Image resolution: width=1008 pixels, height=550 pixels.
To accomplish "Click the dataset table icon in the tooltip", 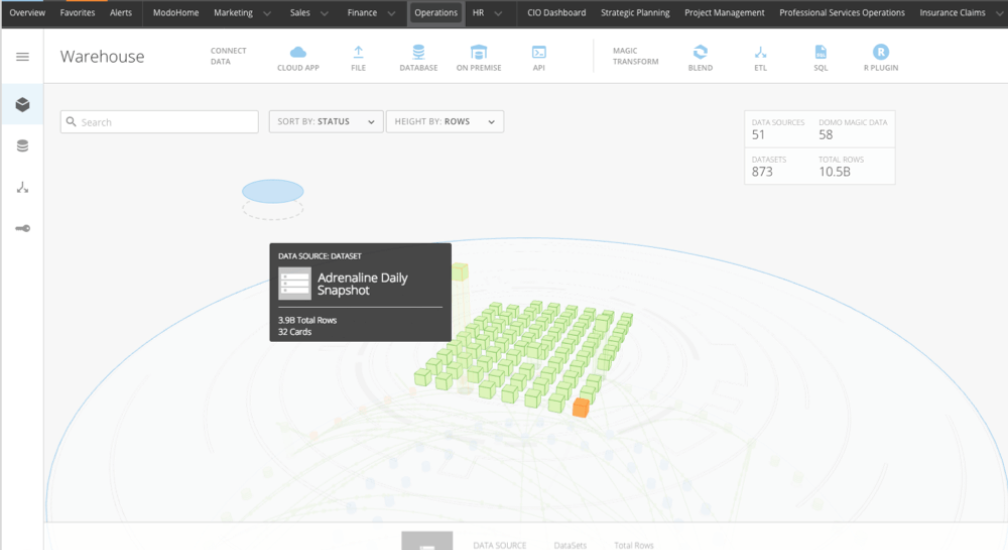I will 294,283.
